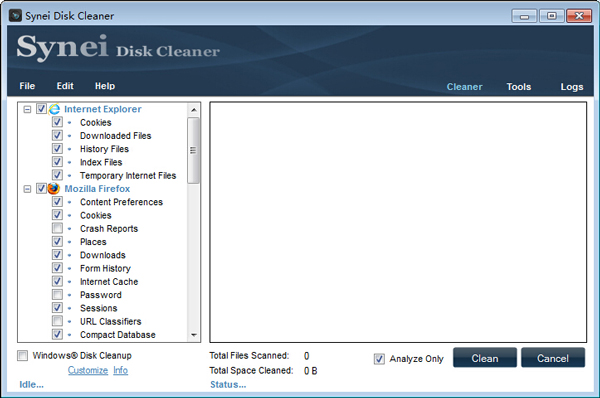Uncheck Temporary Internet Files checkbox

point(57,175)
